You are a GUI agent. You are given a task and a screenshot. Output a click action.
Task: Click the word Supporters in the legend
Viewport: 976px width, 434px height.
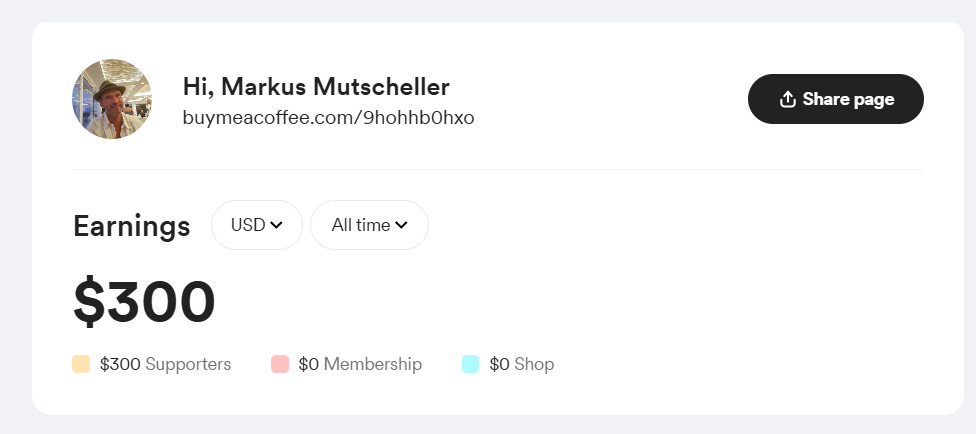(x=188, y=364)
